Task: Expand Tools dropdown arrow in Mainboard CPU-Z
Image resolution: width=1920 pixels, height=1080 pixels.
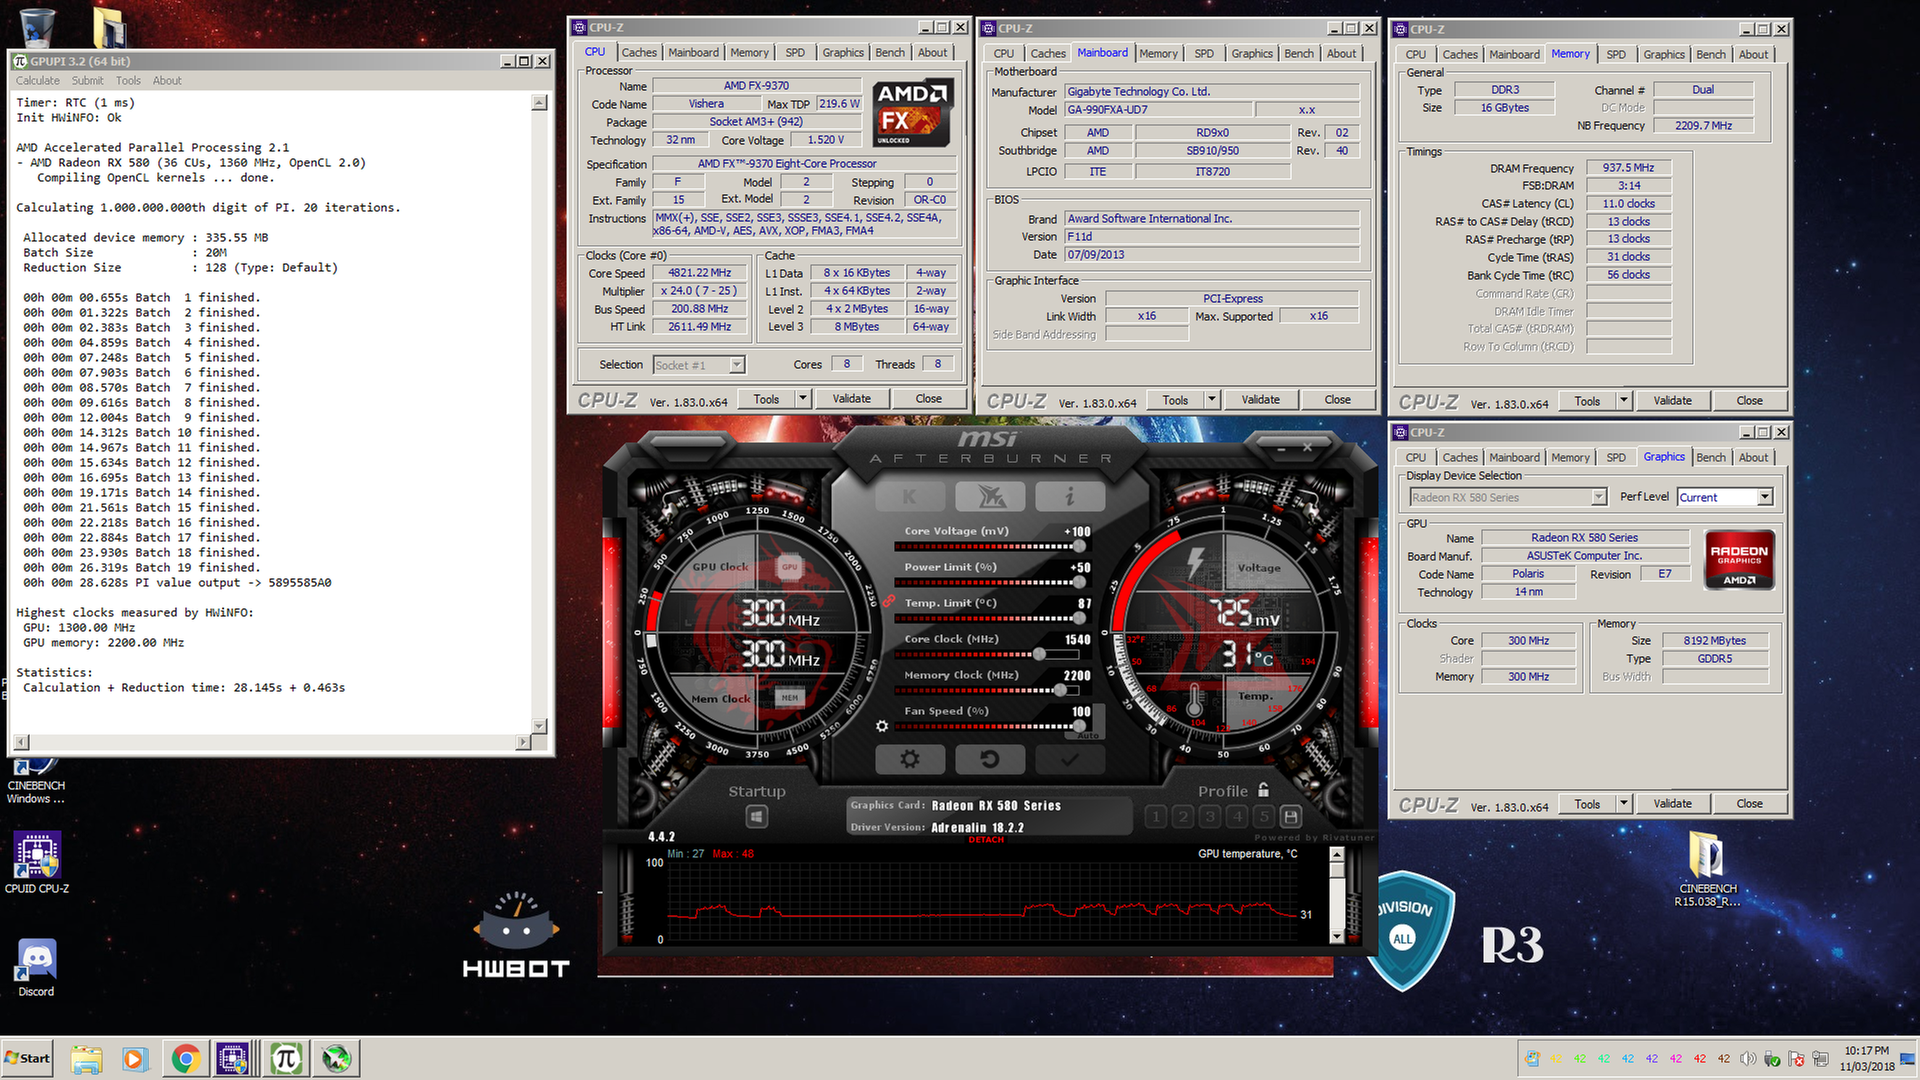Action: click(1211, 400)
